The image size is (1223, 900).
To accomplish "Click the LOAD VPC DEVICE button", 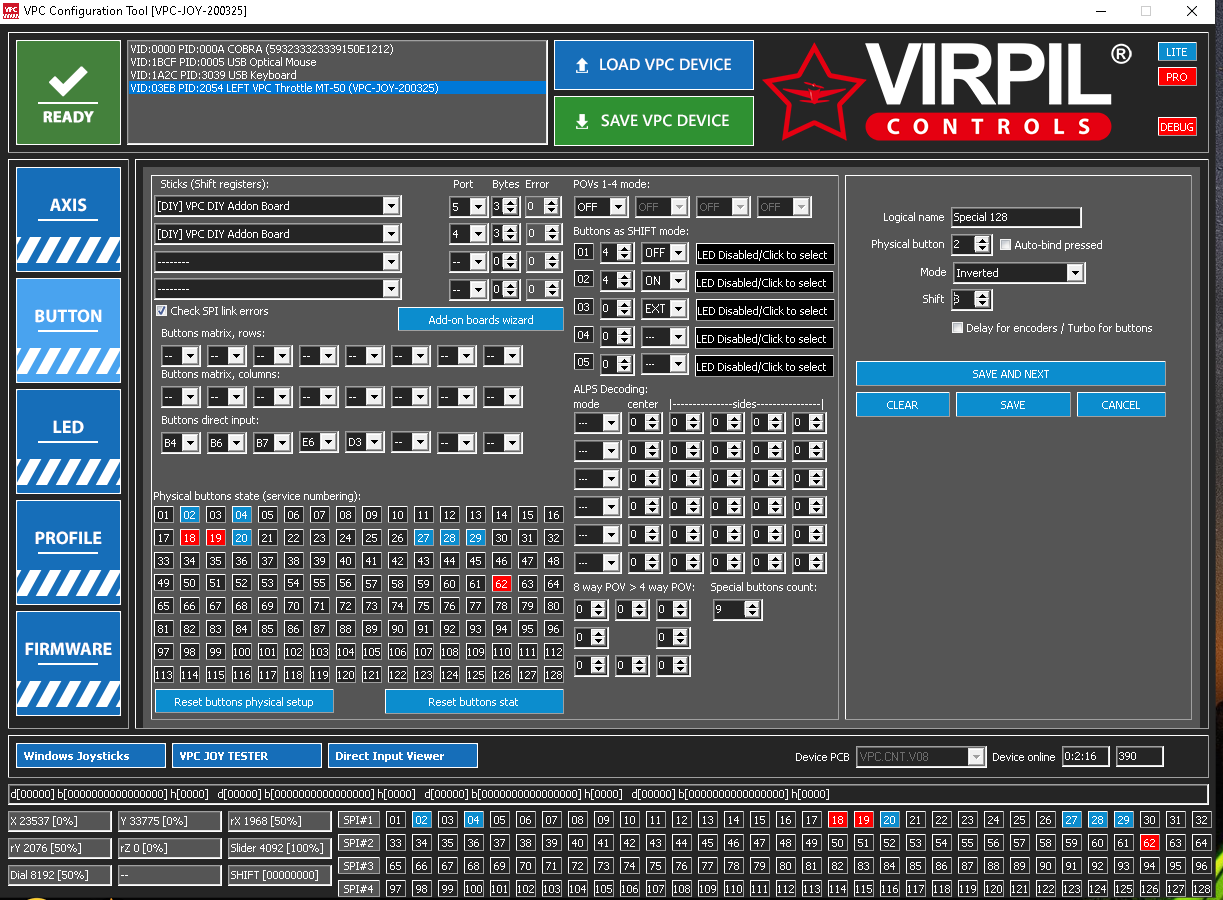I will [653, 65].
